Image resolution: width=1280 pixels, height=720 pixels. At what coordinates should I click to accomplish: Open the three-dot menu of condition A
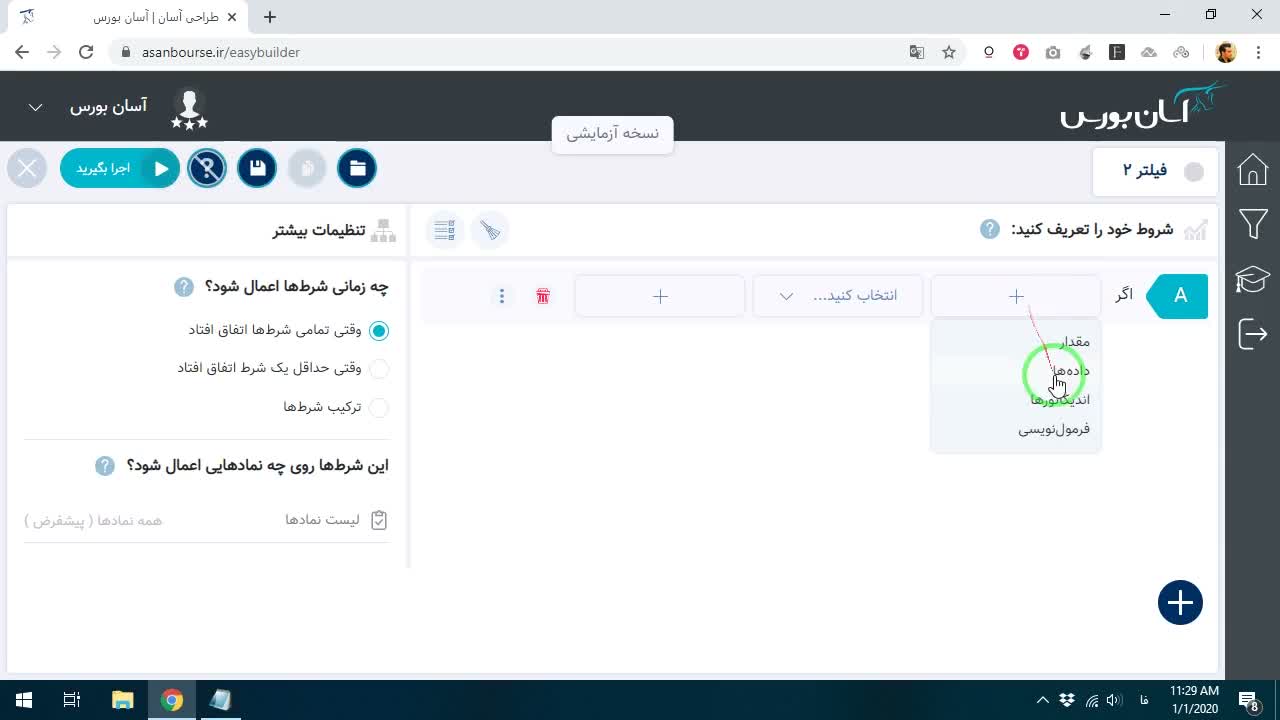click(x=502, y=296)
